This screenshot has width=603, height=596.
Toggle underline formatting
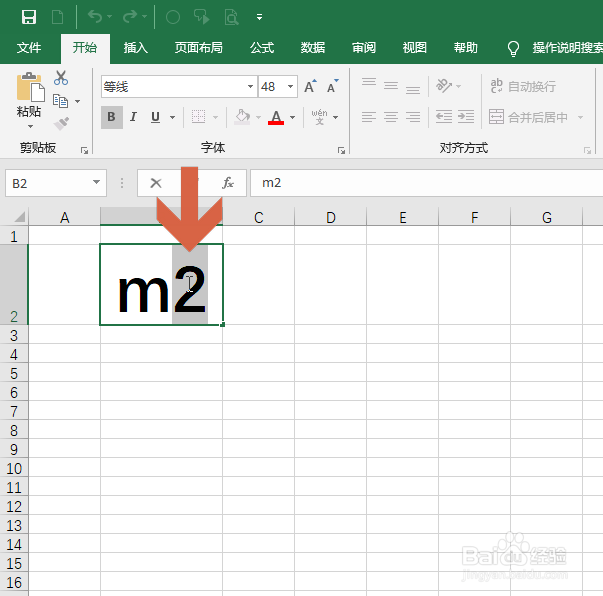(x=155, y=117)
